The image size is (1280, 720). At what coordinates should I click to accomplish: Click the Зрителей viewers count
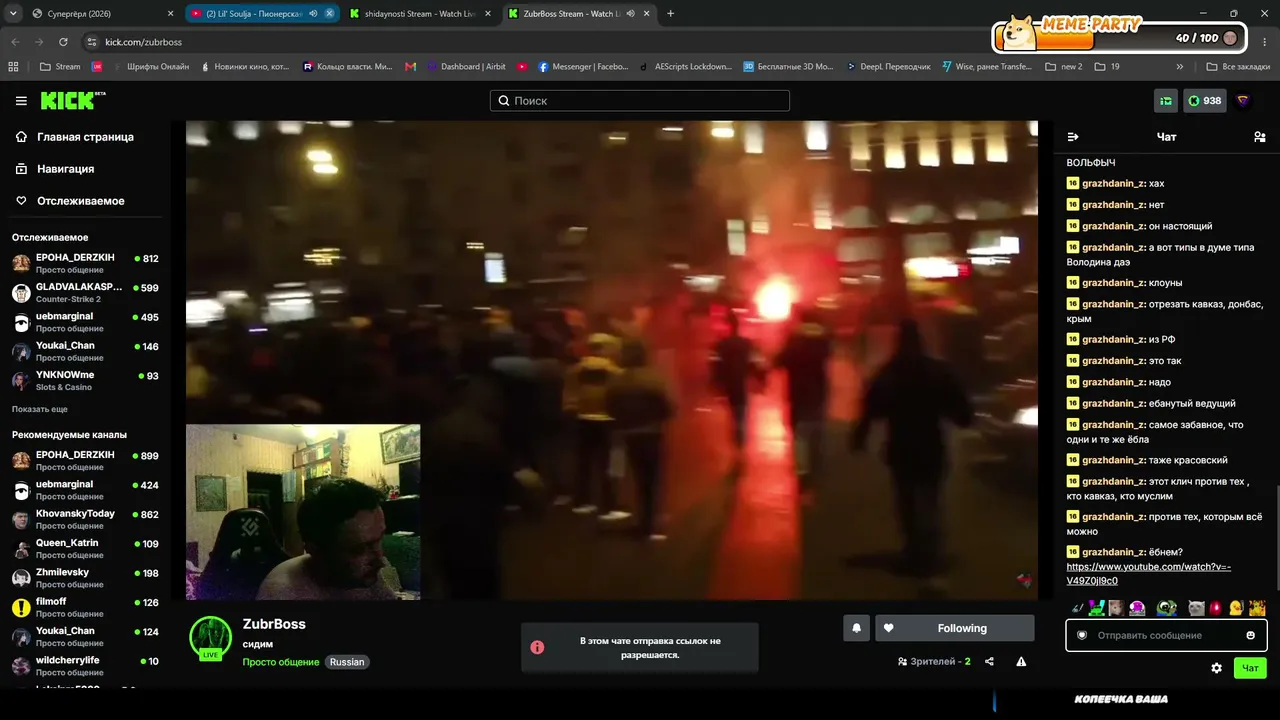(x=934, y=661)
